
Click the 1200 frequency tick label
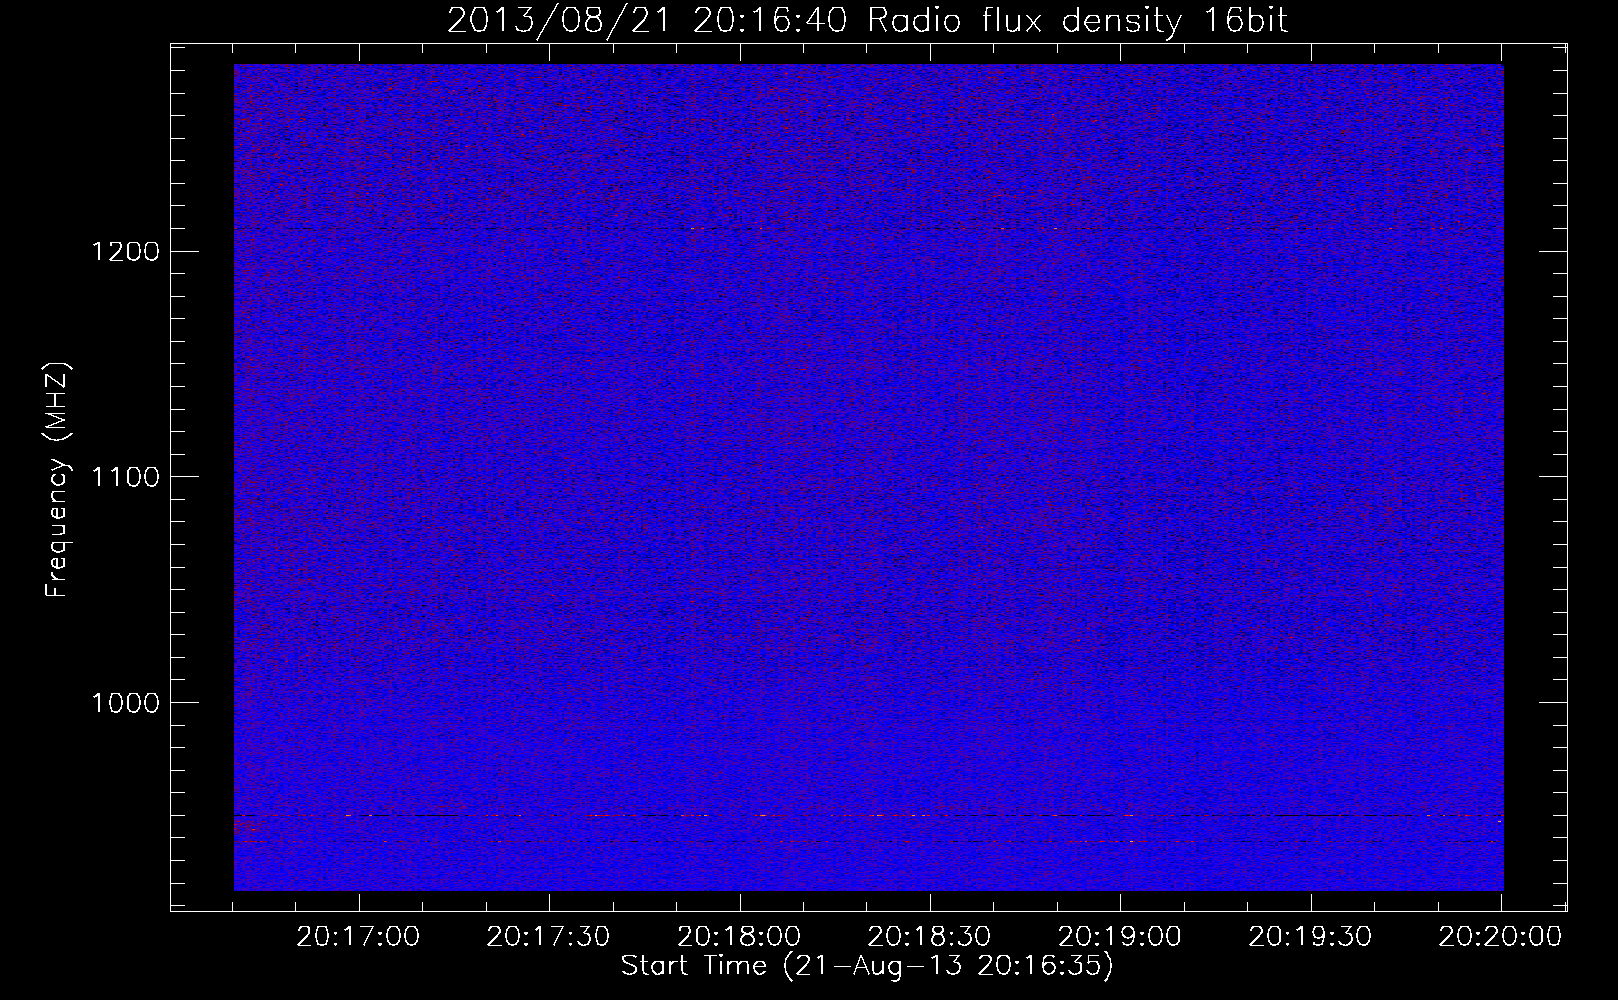tap(124, 251)
